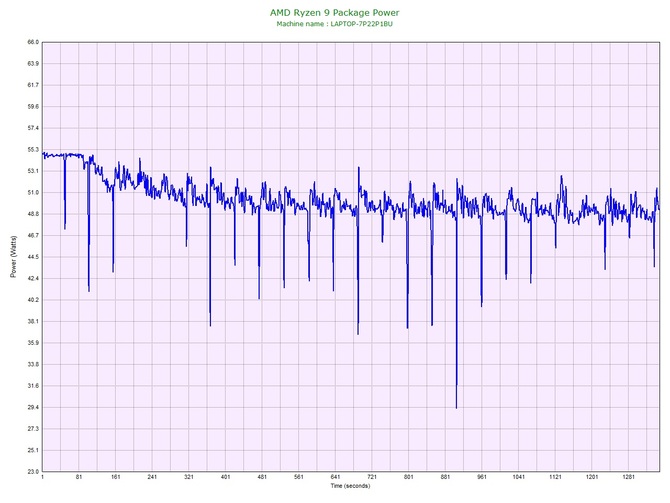Click the Y-axis value 55.3
This screenshot has height=503, width=670.
33,150
